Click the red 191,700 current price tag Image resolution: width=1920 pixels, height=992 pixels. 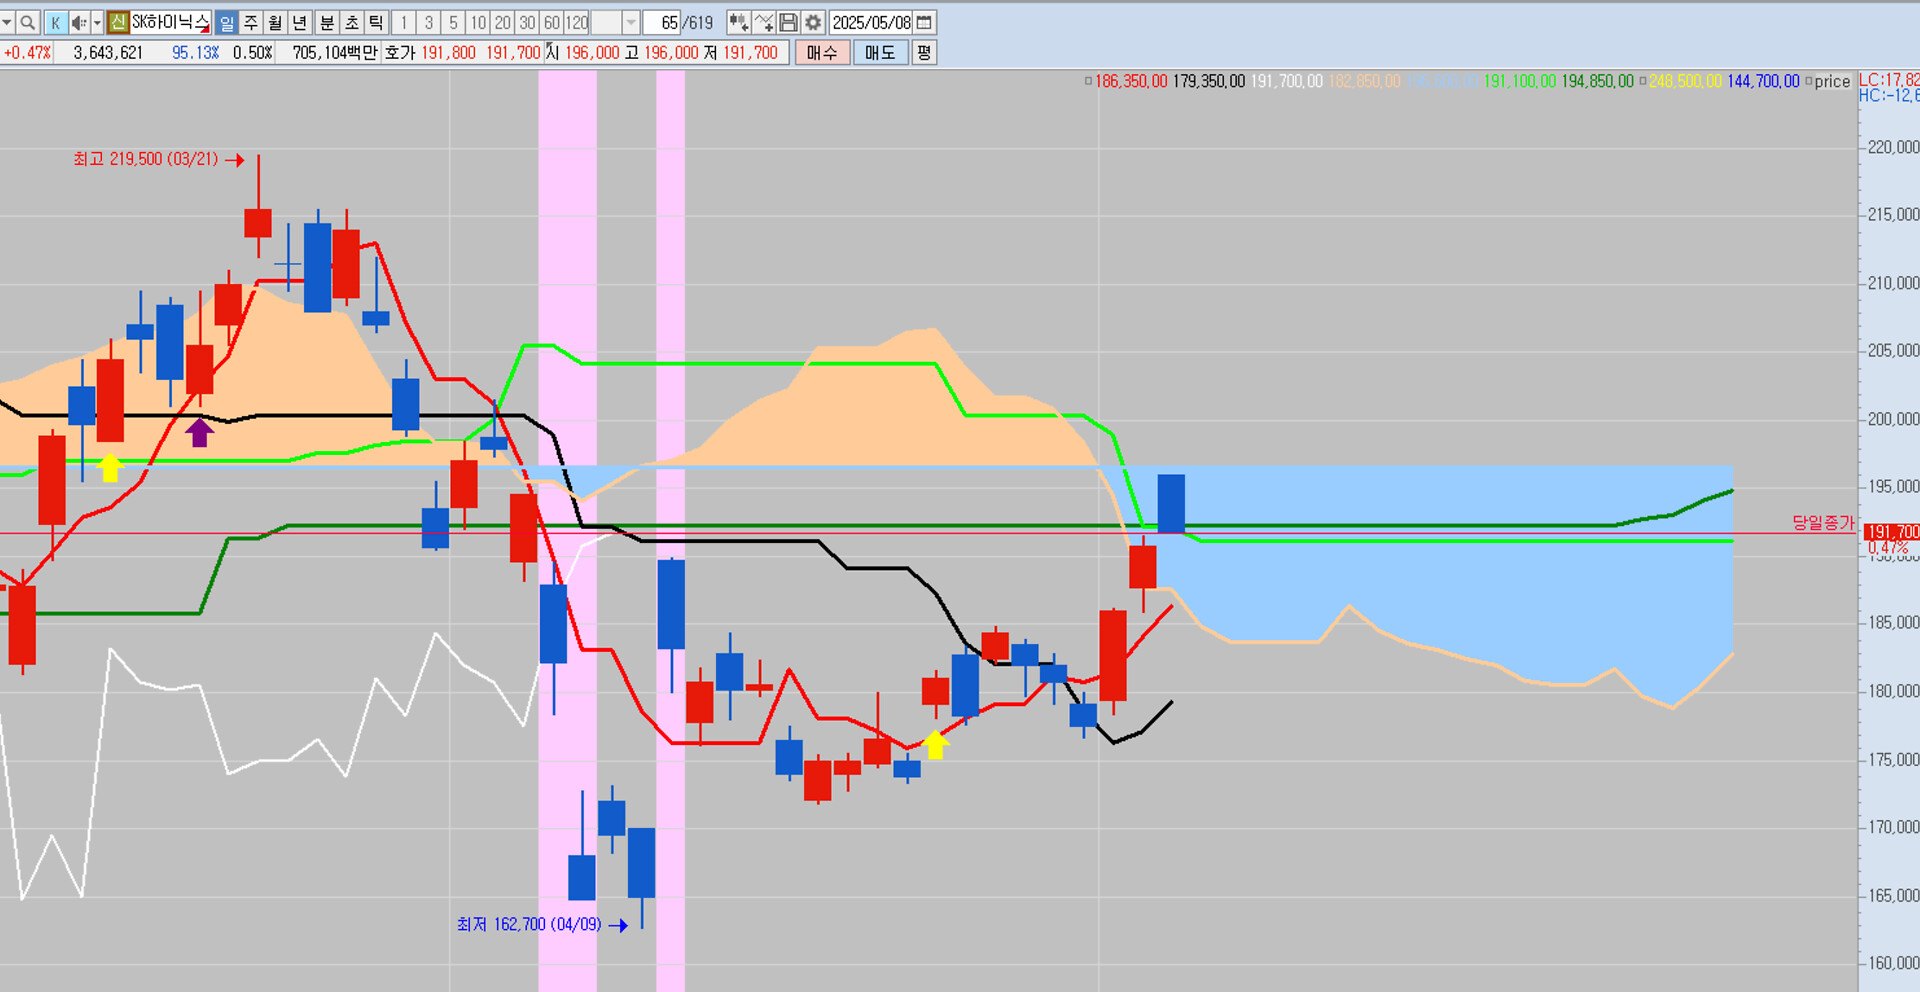pyautogui.click(x=1892, y=532)
